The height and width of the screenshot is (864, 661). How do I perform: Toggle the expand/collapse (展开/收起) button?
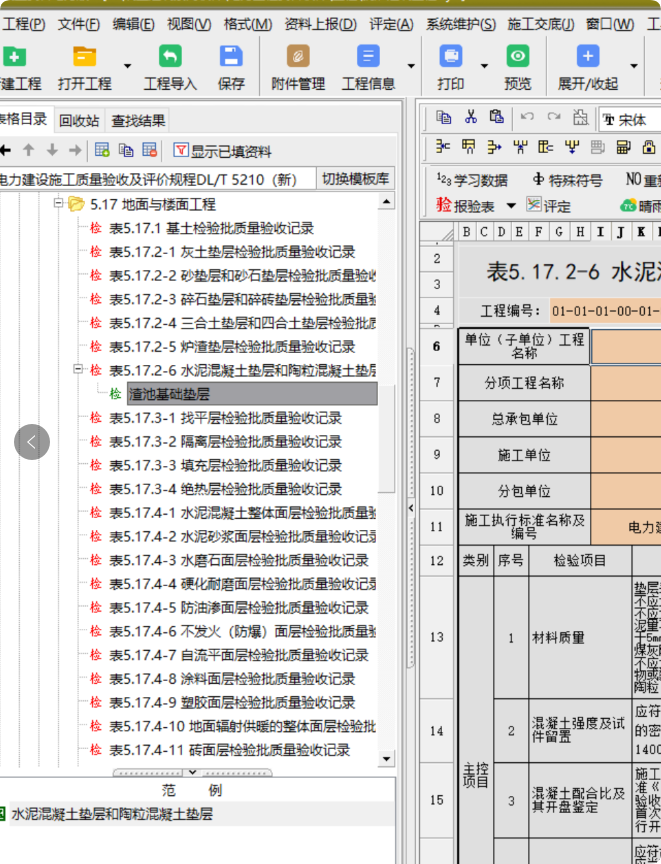click(587, 66)
